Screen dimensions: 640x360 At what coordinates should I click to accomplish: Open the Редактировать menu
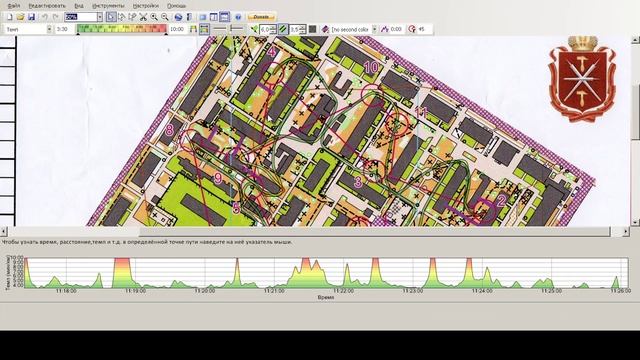point(47,6)
